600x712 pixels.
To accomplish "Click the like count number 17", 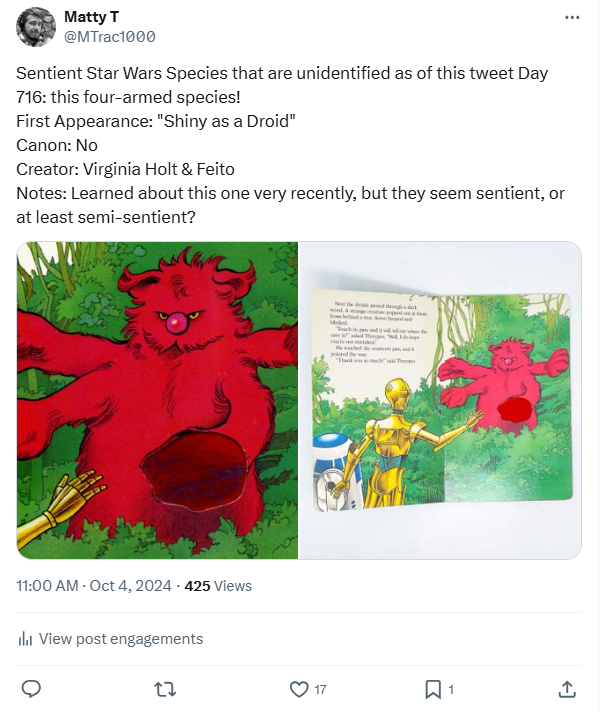I will click(x=320, y=689).
